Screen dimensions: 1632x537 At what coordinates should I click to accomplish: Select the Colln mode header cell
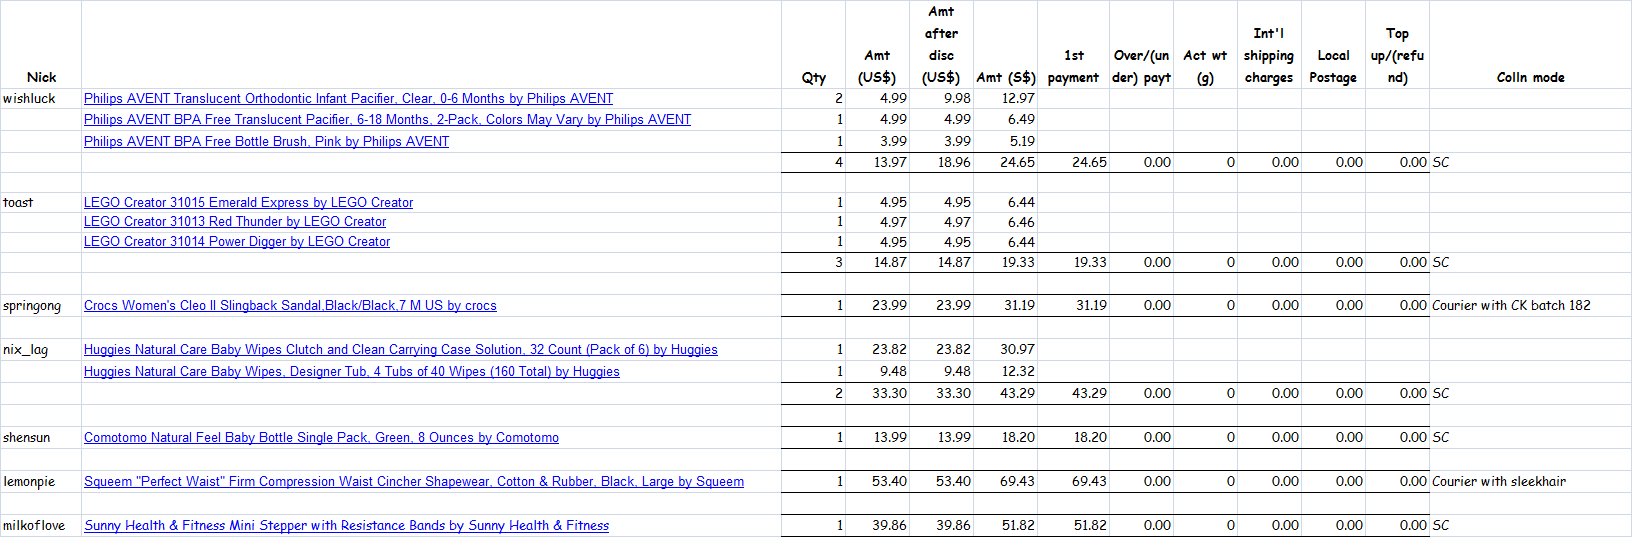point(1530,44)
